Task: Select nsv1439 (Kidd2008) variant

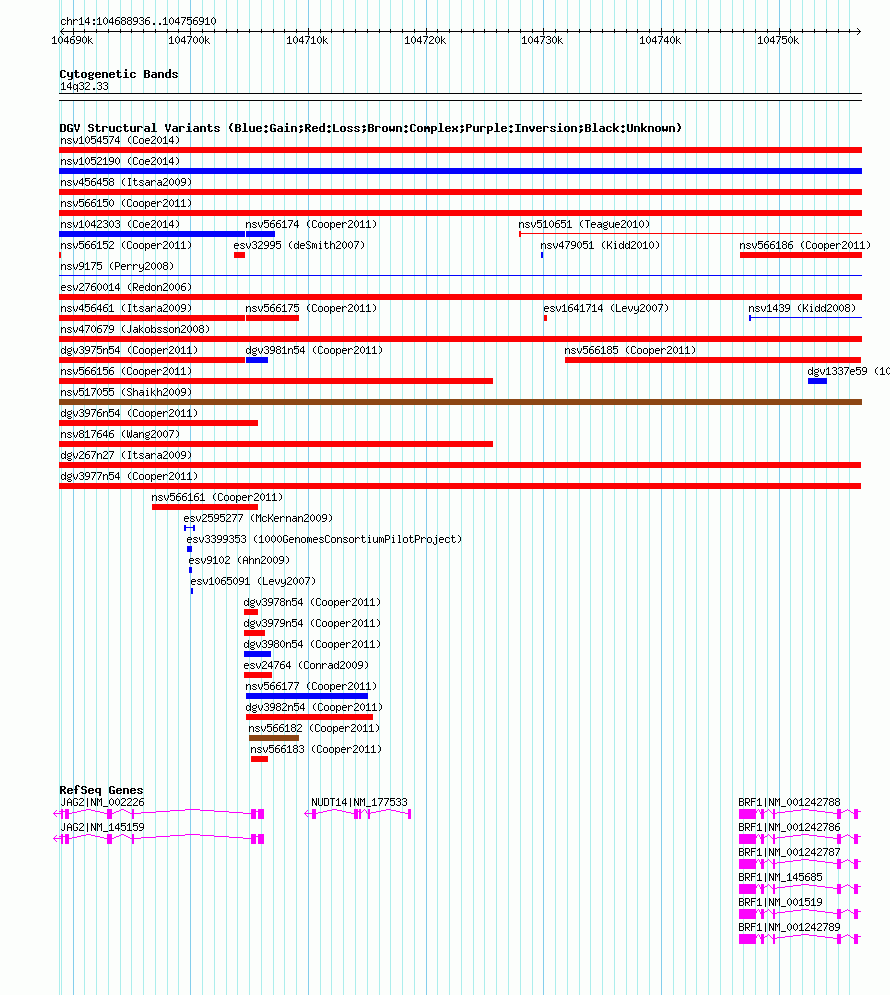Action: [802, 308]
